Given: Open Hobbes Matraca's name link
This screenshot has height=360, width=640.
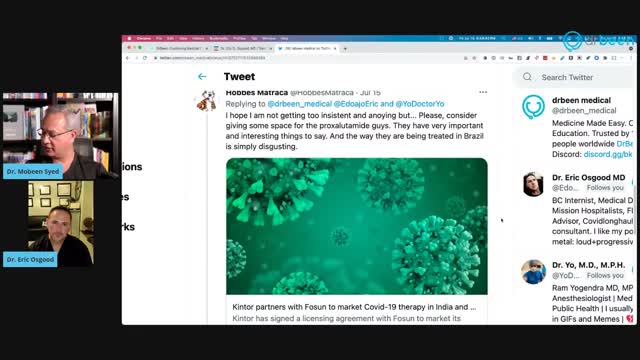Looking at the screenshot, I should click(257, 93).
